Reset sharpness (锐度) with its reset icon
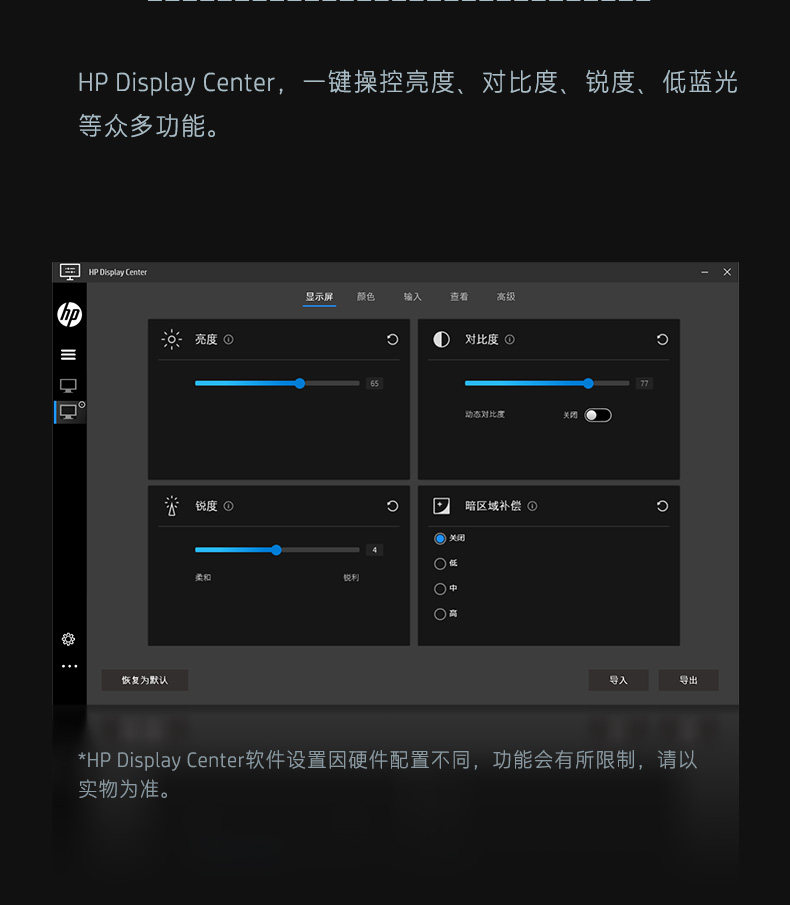Screen dimensions: 790x905 click(392, 506)
